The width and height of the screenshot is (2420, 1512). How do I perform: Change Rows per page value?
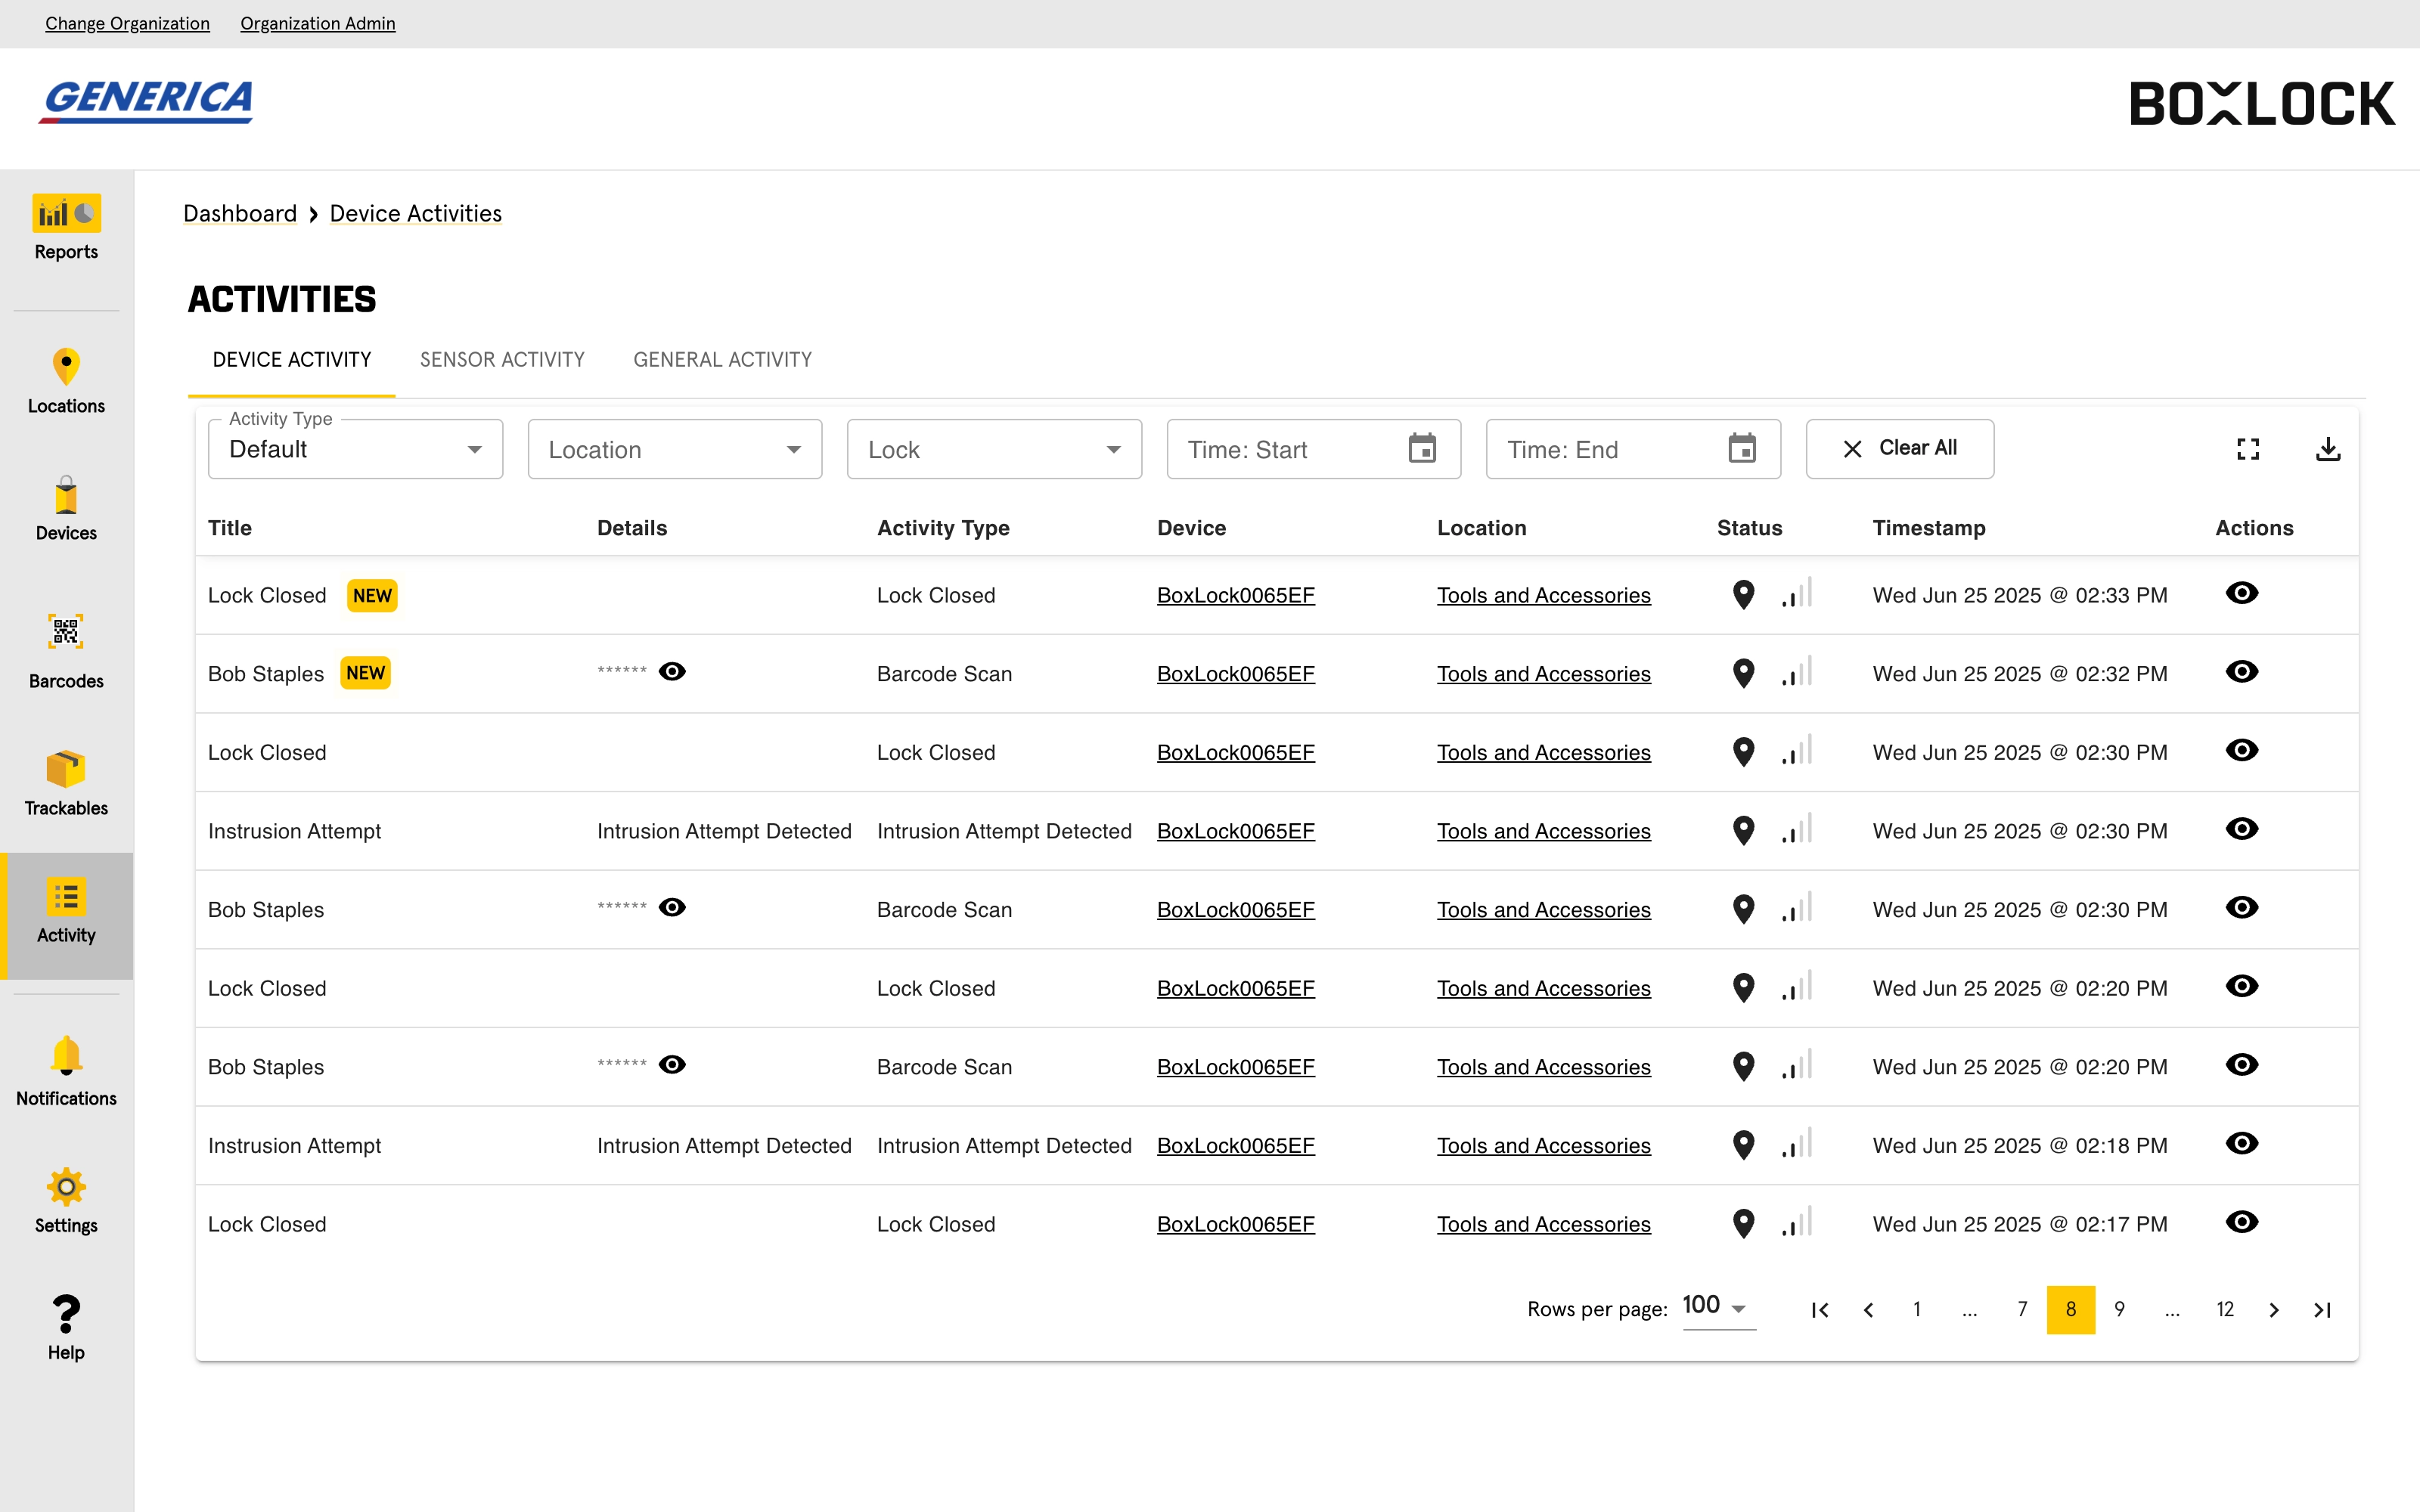tap(1716, 1305)
